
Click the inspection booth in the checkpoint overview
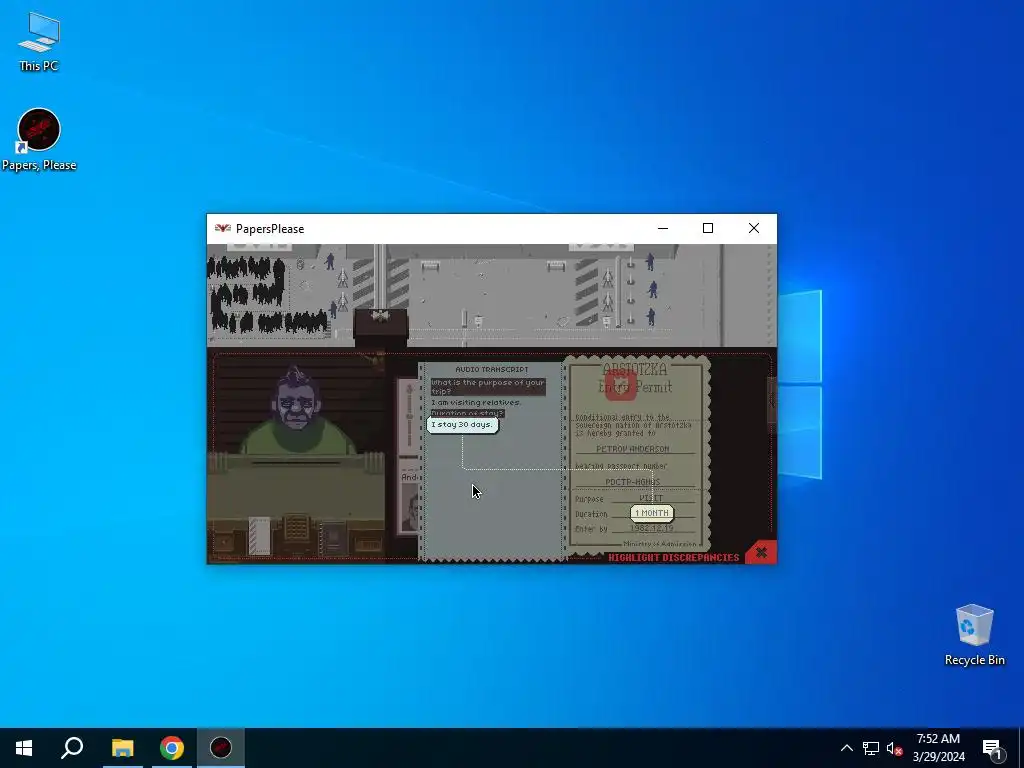[x=381, y=325]
